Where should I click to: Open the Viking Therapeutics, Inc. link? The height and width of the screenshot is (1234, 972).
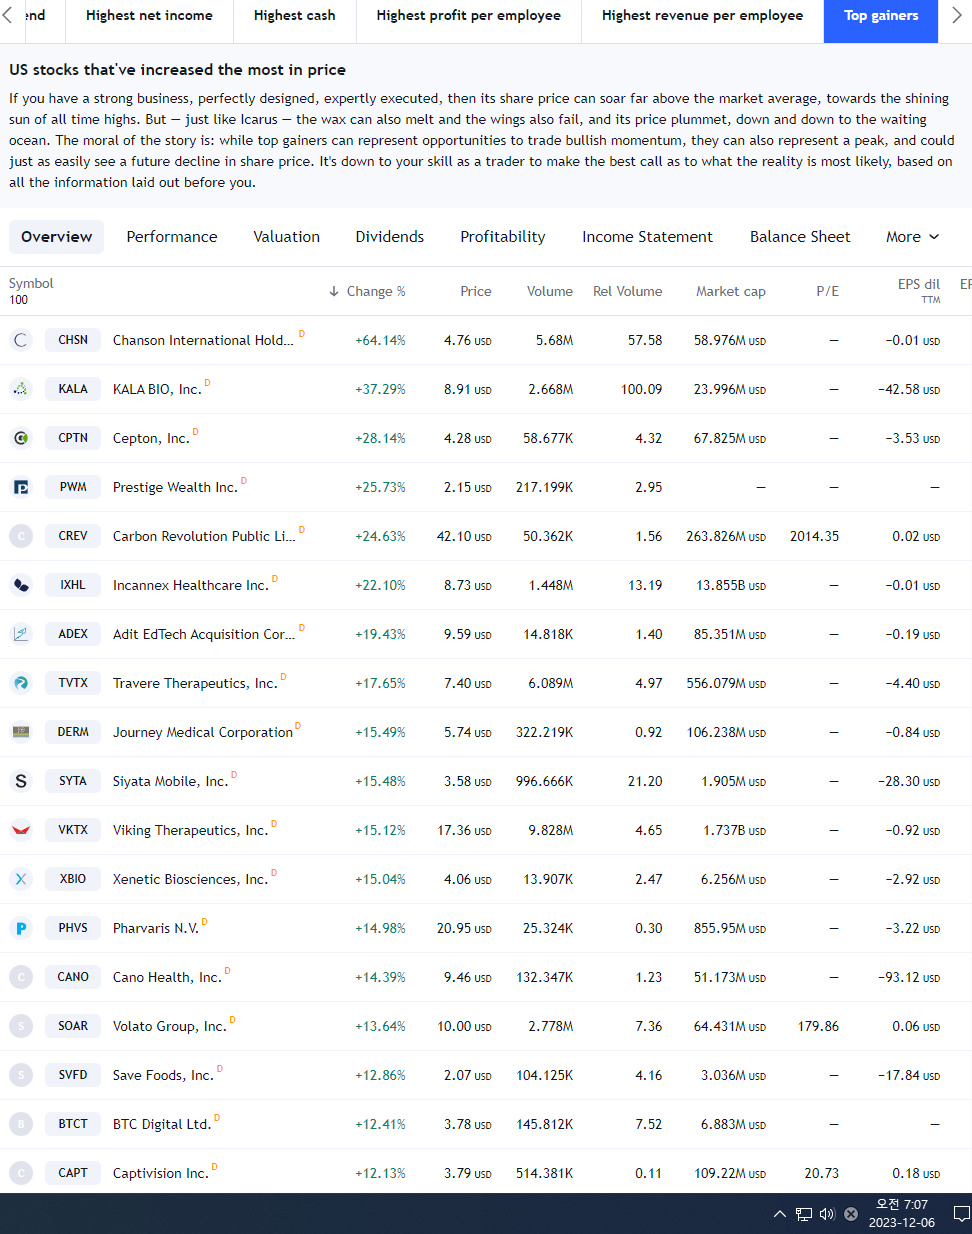click(190, 830)
